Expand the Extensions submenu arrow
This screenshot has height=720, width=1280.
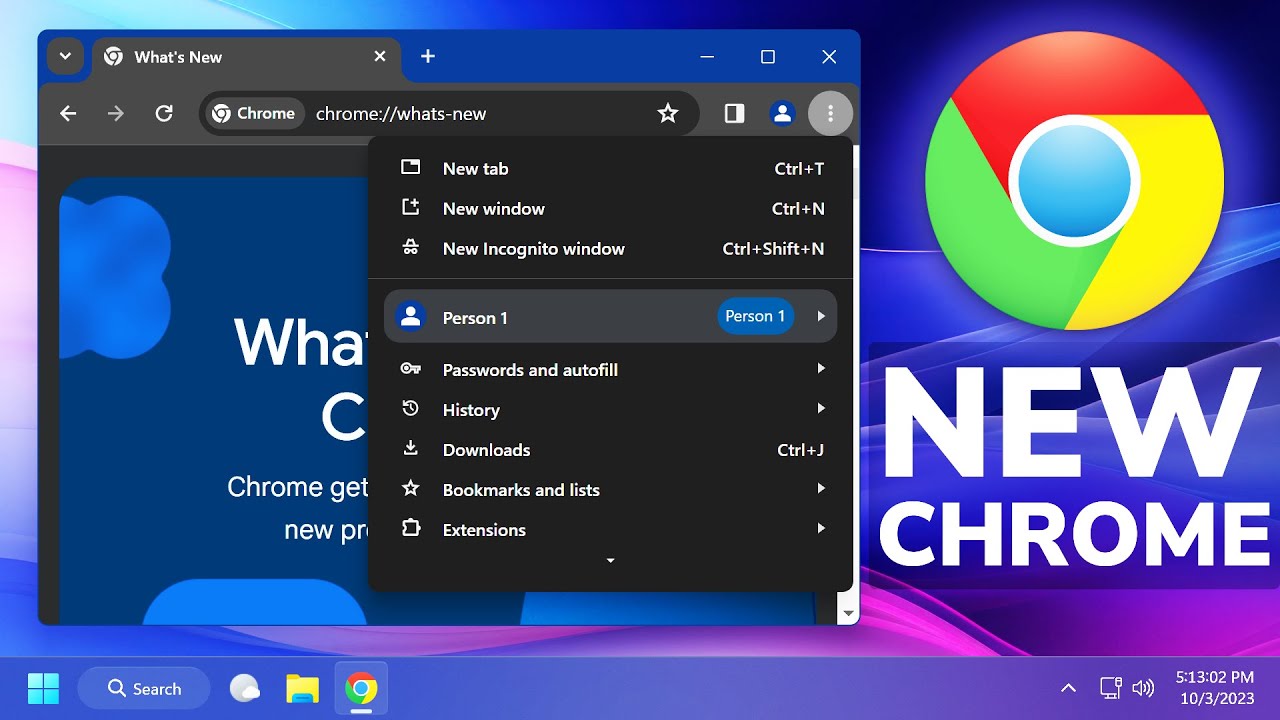[x=821, y=529]
